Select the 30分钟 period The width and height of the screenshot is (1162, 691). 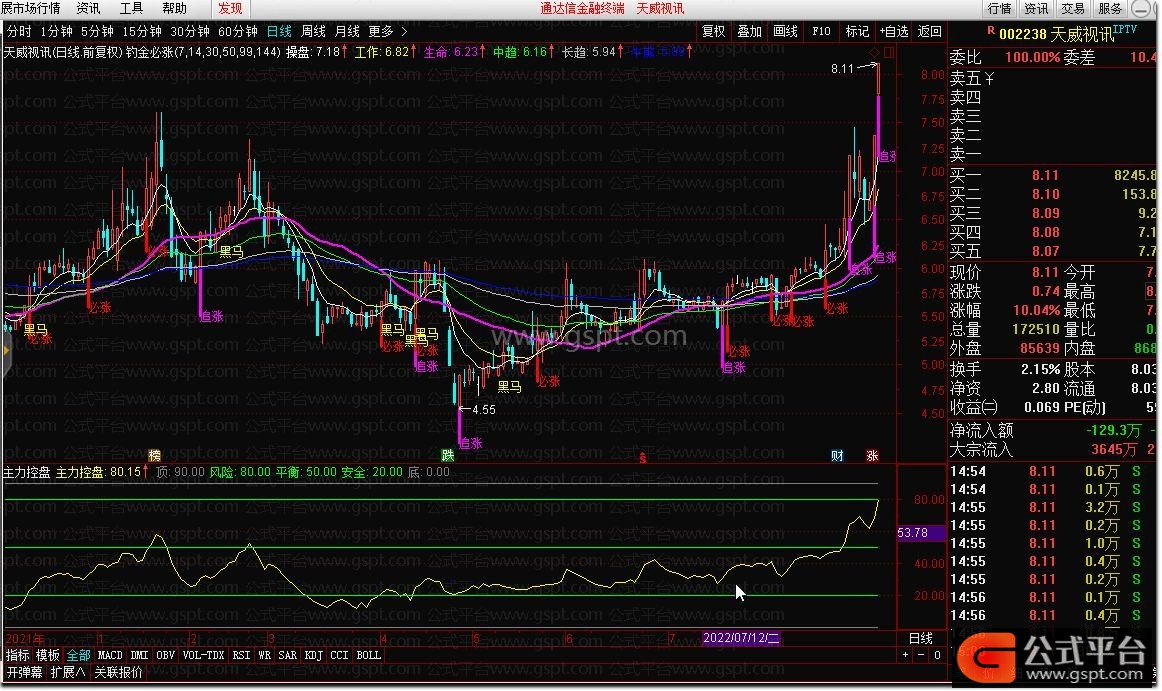pyautogui.click(x=190, y=31)
